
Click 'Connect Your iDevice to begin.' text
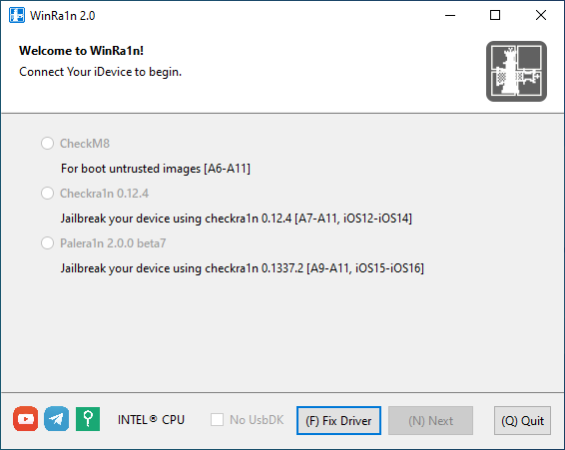pyautogui.click(x=100, y=72)
